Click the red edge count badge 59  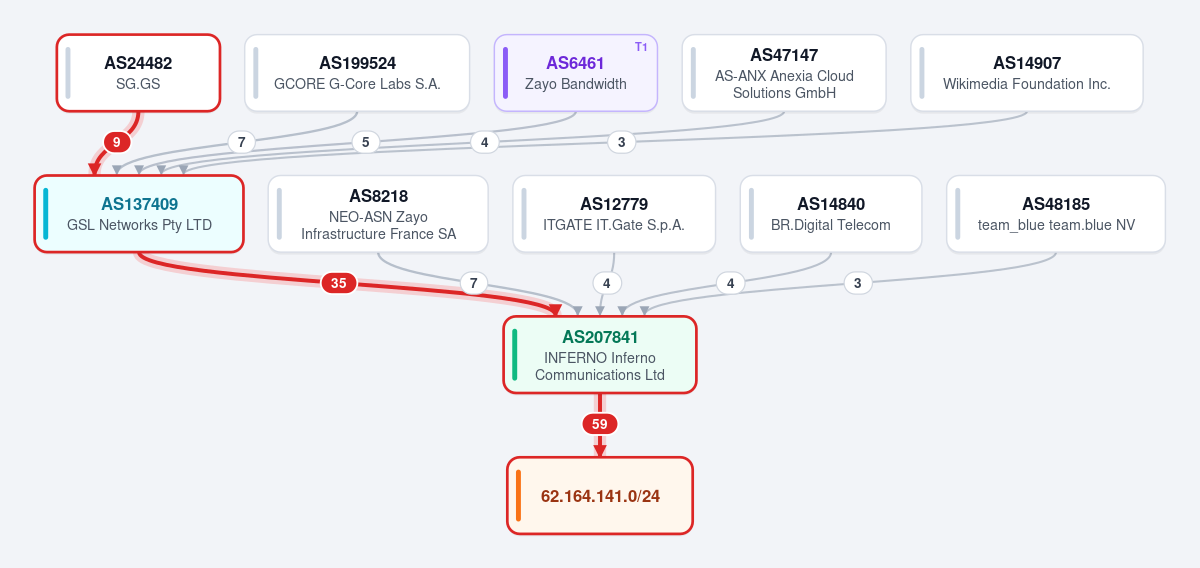click(600, 424)
